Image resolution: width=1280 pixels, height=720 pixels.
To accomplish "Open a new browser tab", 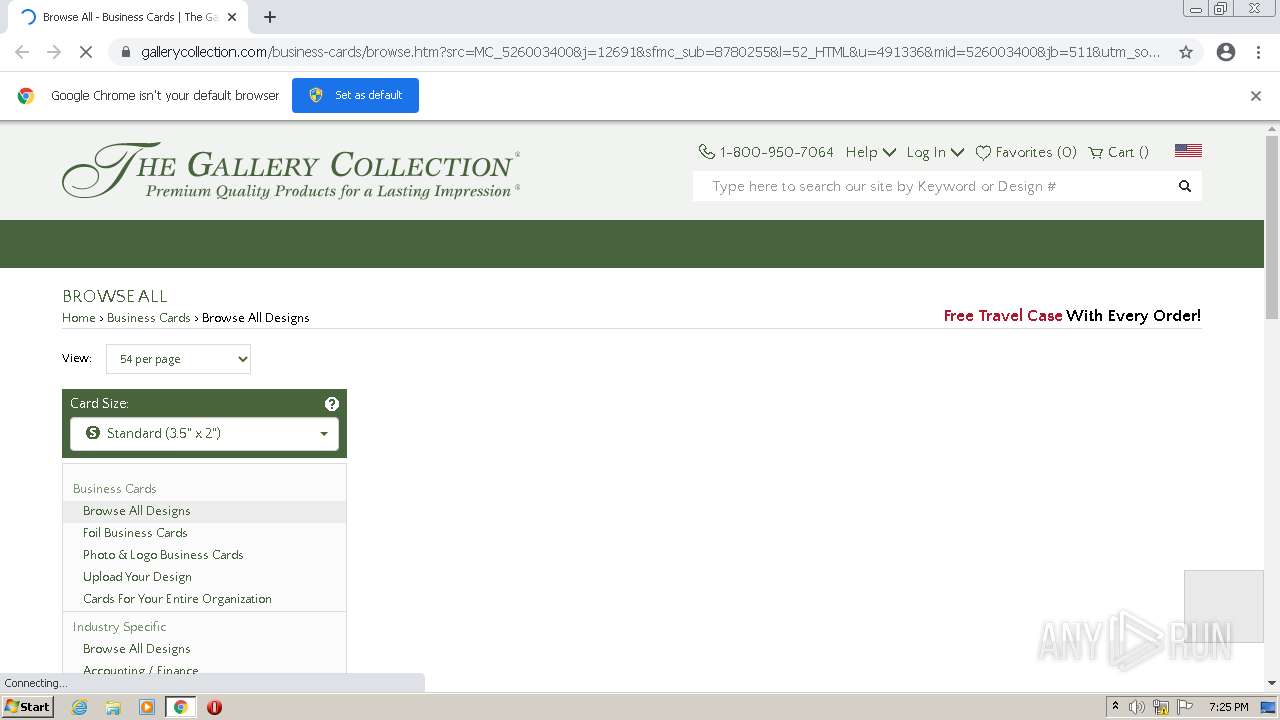I will (270, 17).
